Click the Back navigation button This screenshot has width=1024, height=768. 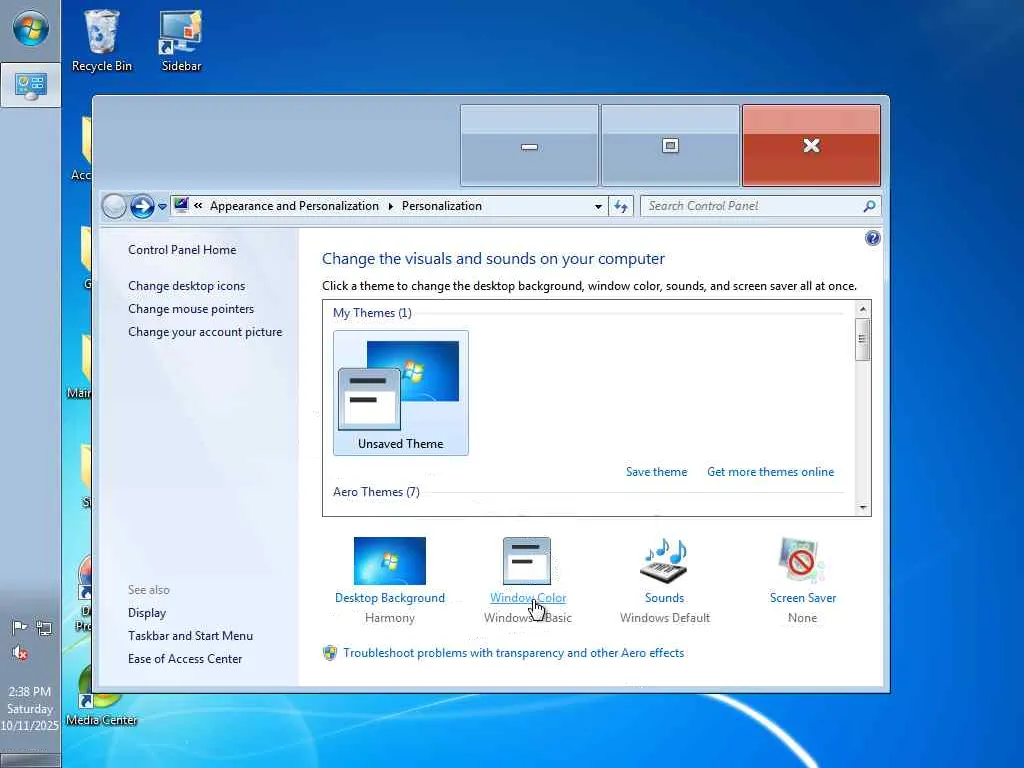(114, 206)
